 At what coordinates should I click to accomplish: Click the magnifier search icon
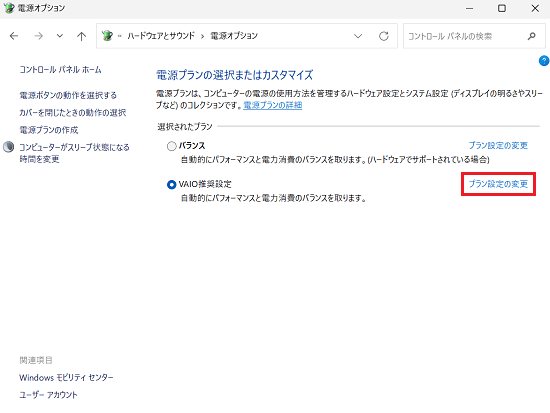point(532,36)
